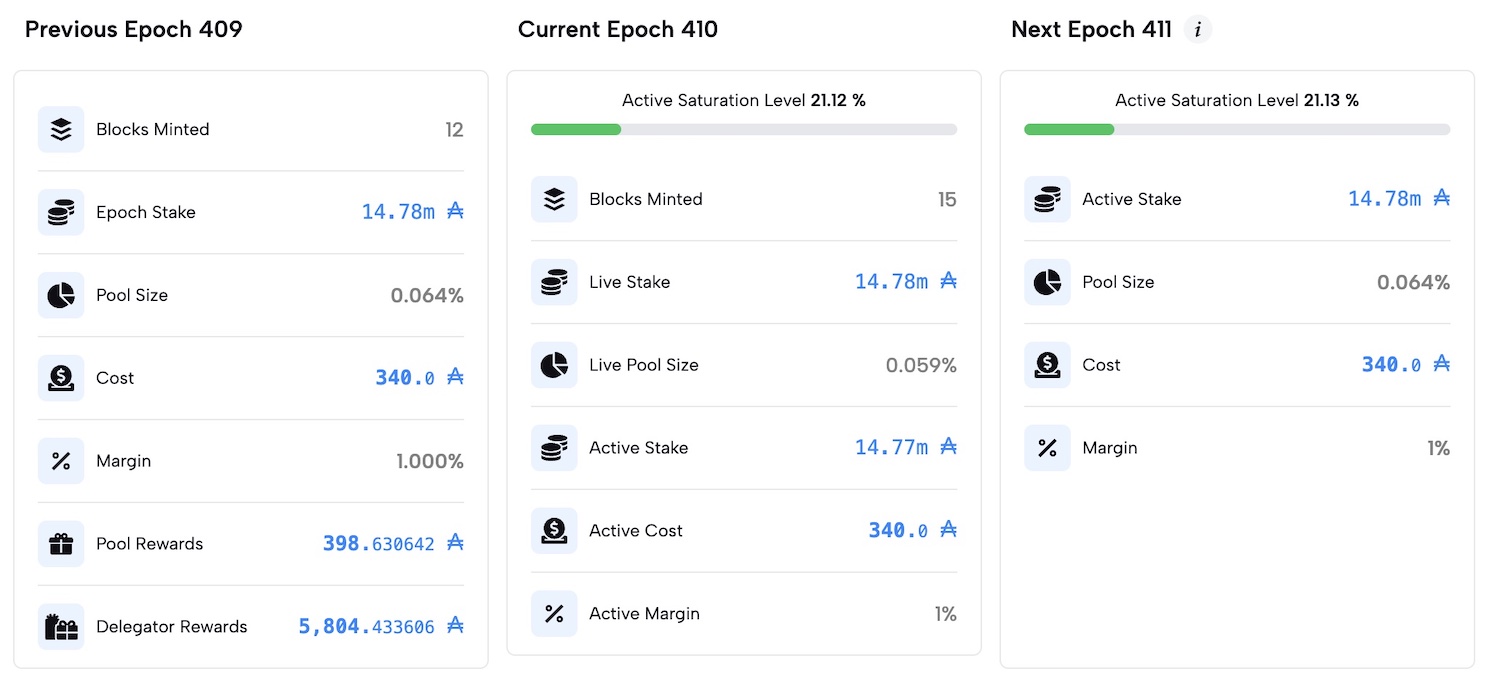Click the Margin percent icon in Previous Epoch
1500x682 pixels.
click(x=61, y=461)
